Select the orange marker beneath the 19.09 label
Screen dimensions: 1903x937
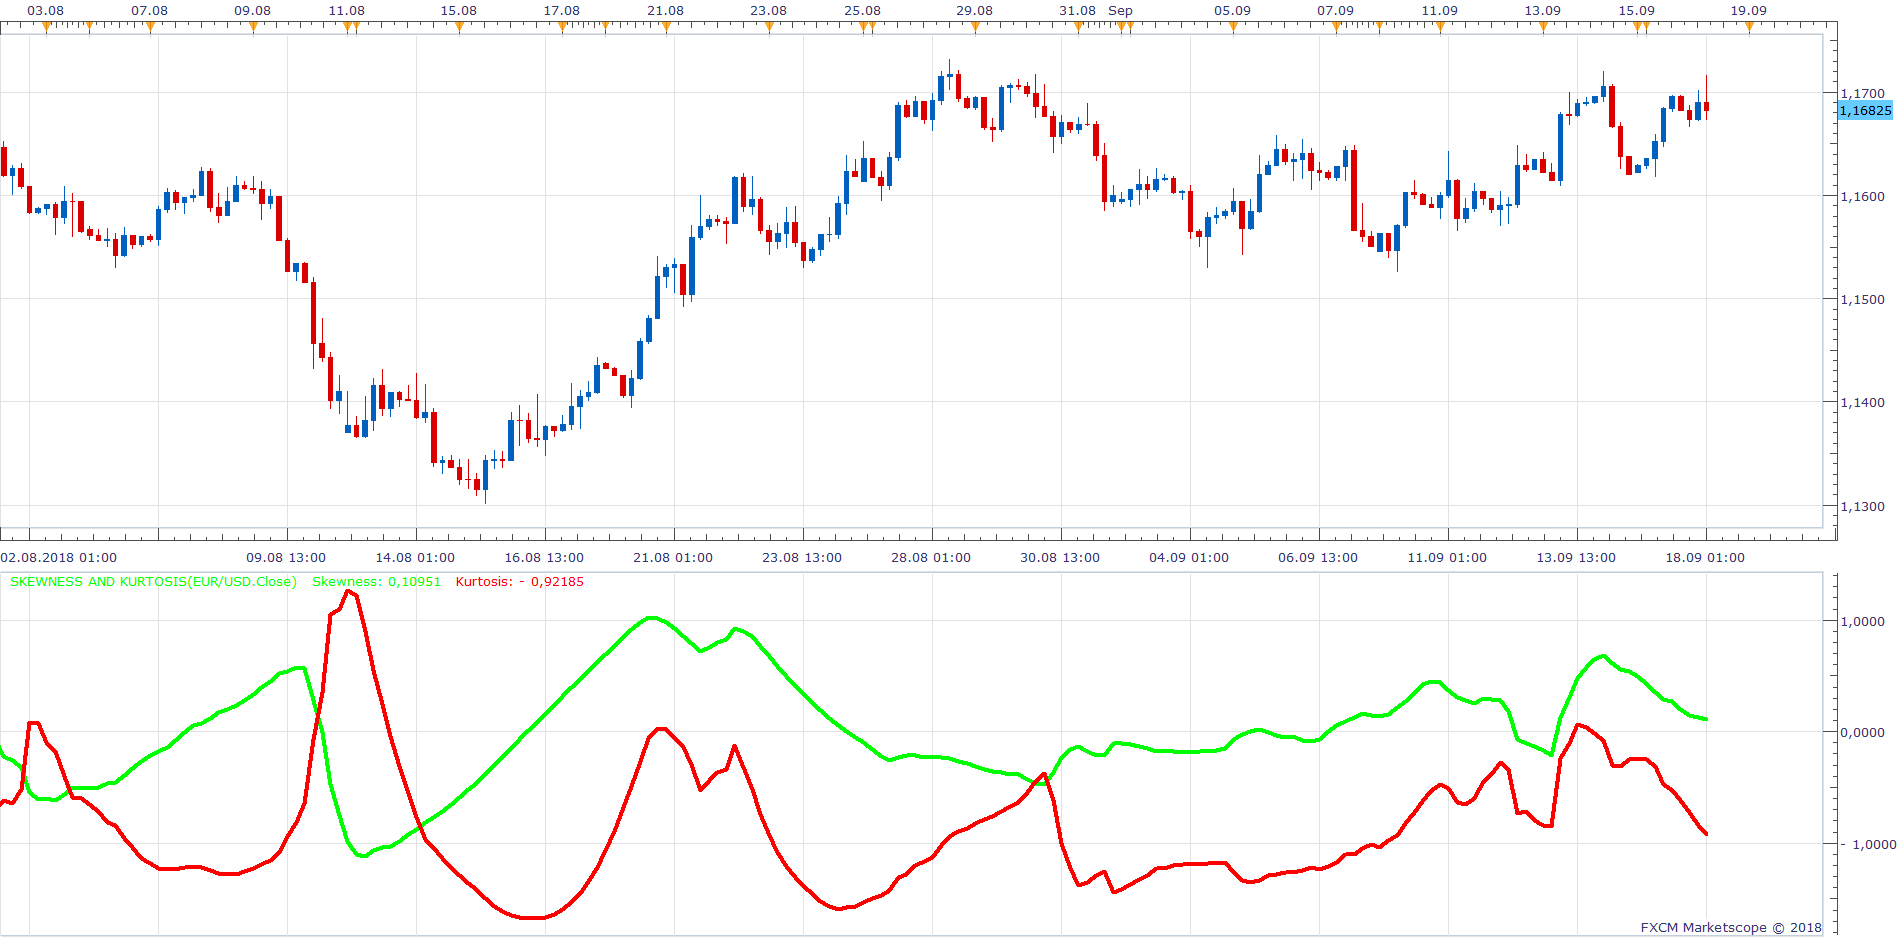[x=1749, y=27]
